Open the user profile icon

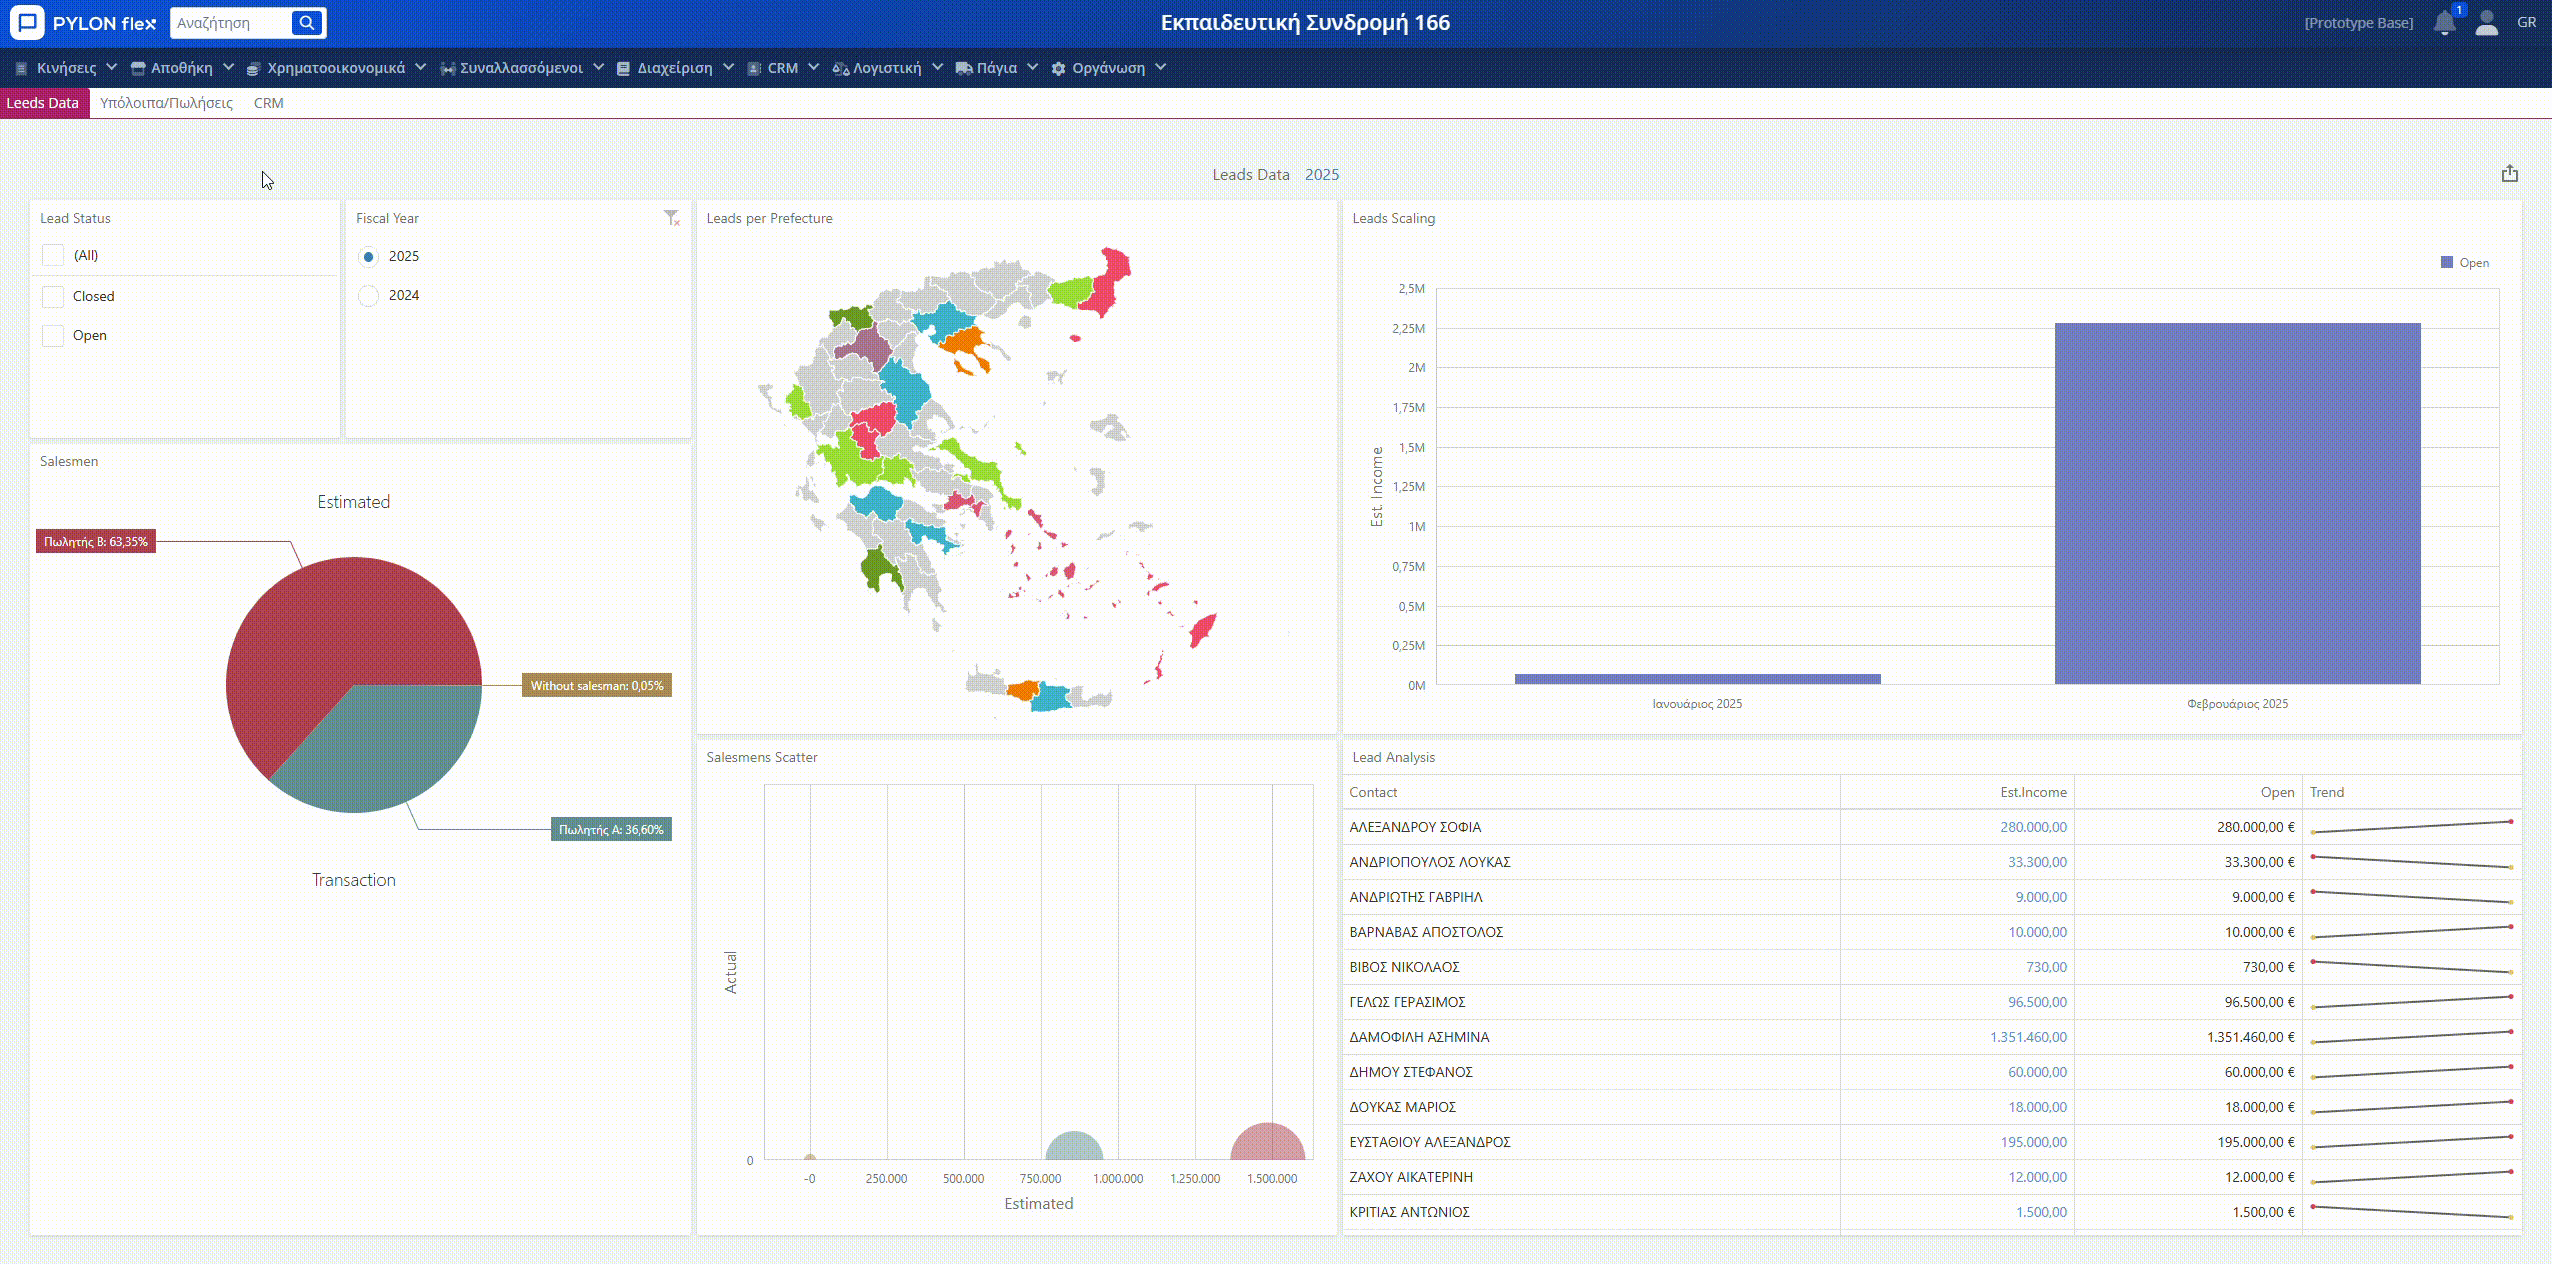click(2487, 23)
